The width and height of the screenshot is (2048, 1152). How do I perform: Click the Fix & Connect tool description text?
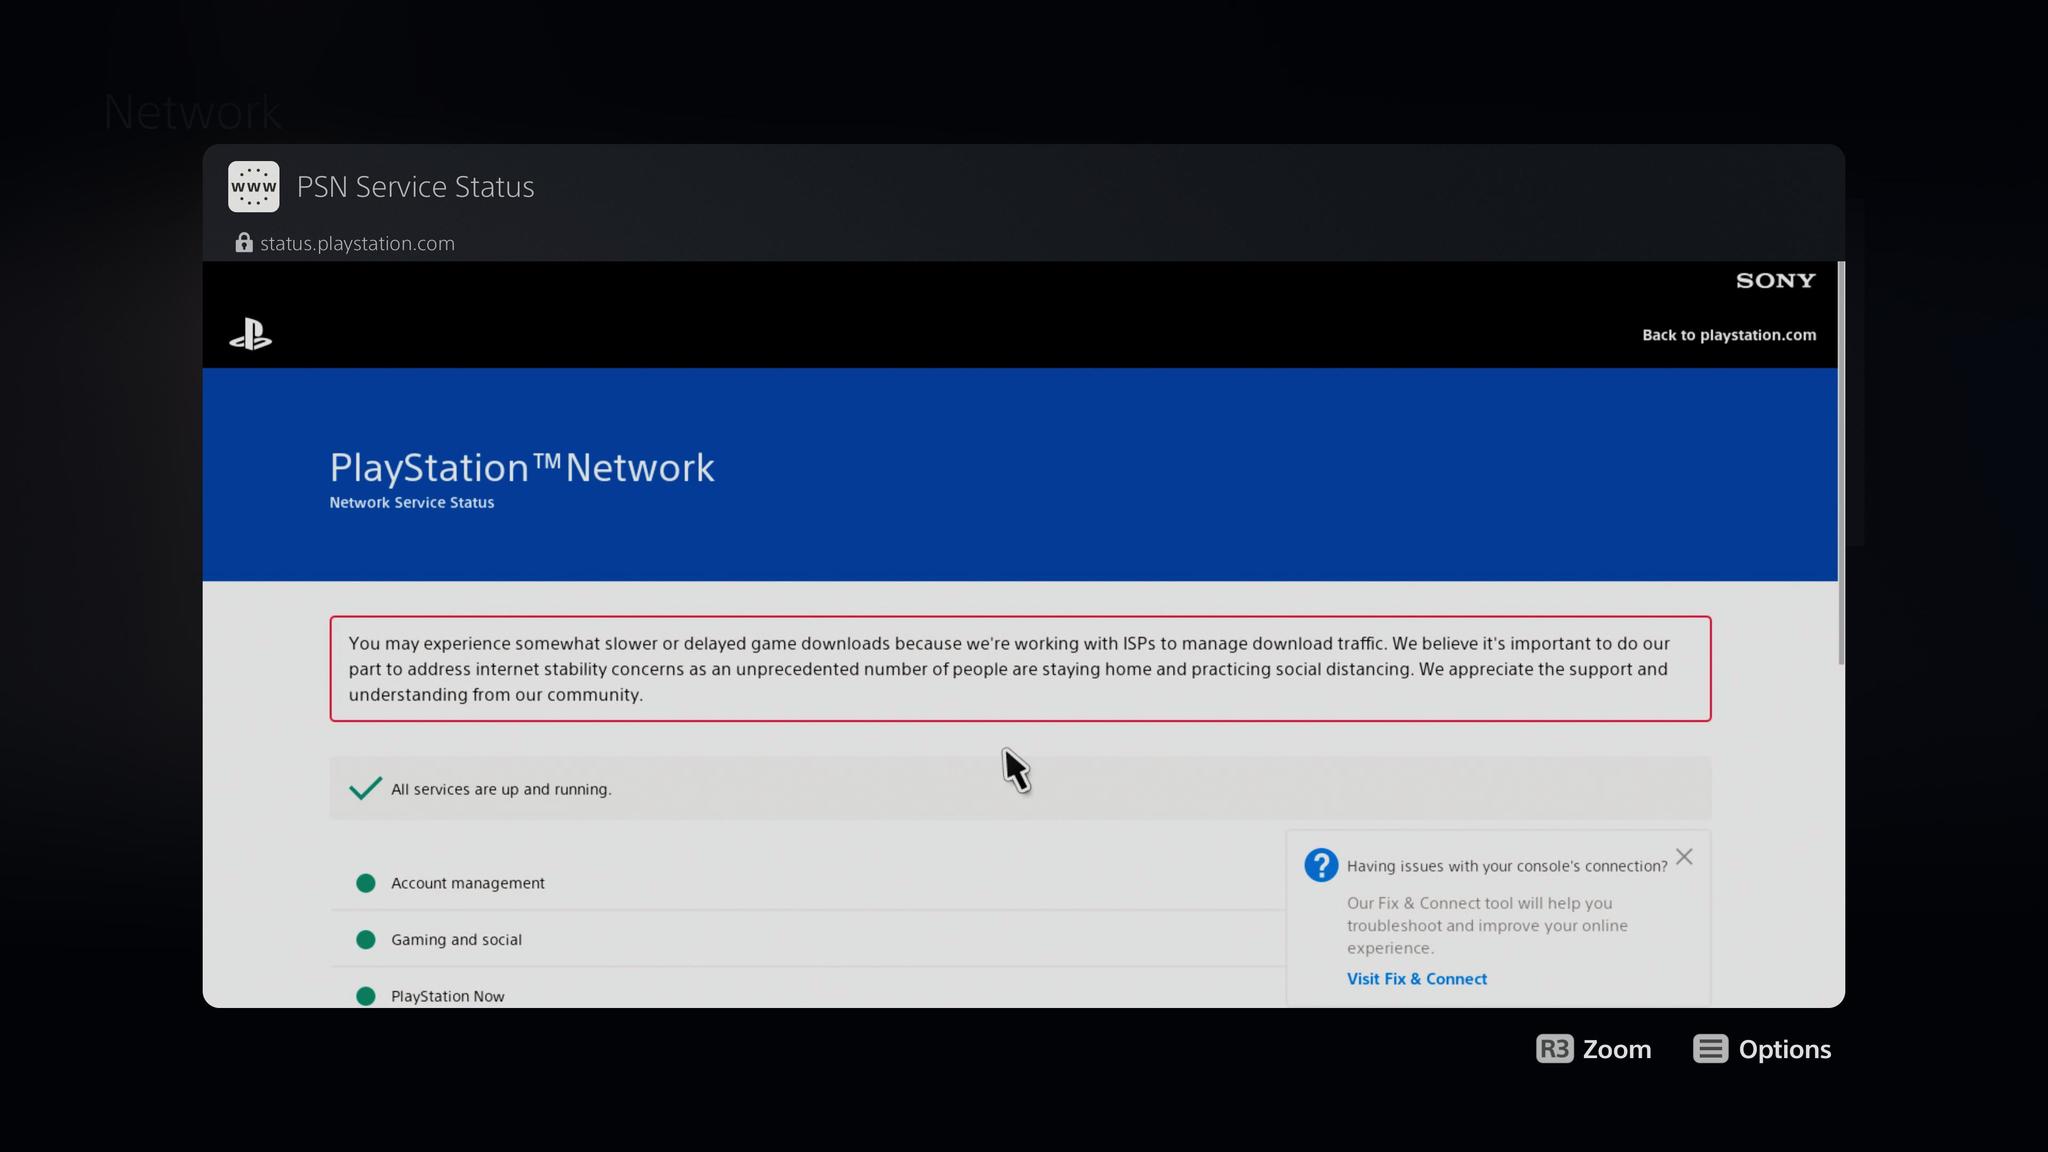pyautogui.click(x=1487, y=925)
